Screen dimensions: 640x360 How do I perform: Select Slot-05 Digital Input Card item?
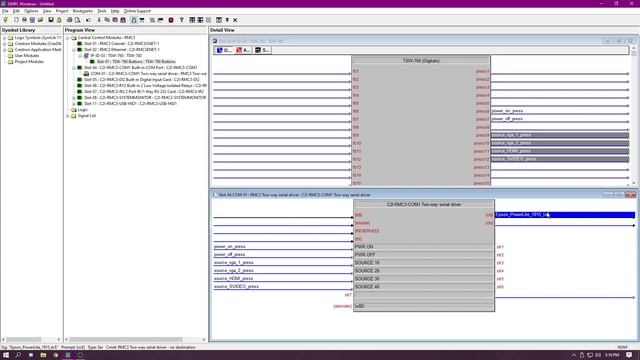pos(142,80)
